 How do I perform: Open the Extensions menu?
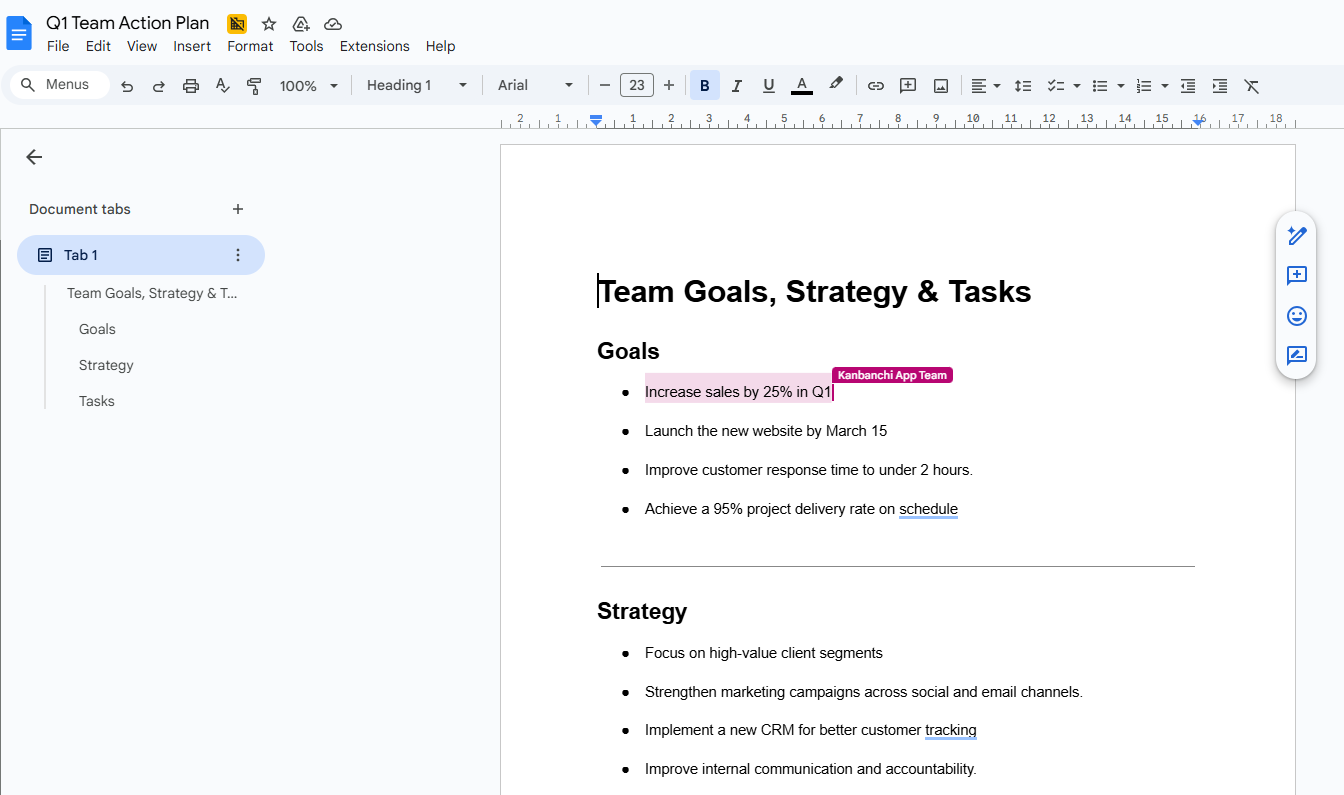[374, 46]
